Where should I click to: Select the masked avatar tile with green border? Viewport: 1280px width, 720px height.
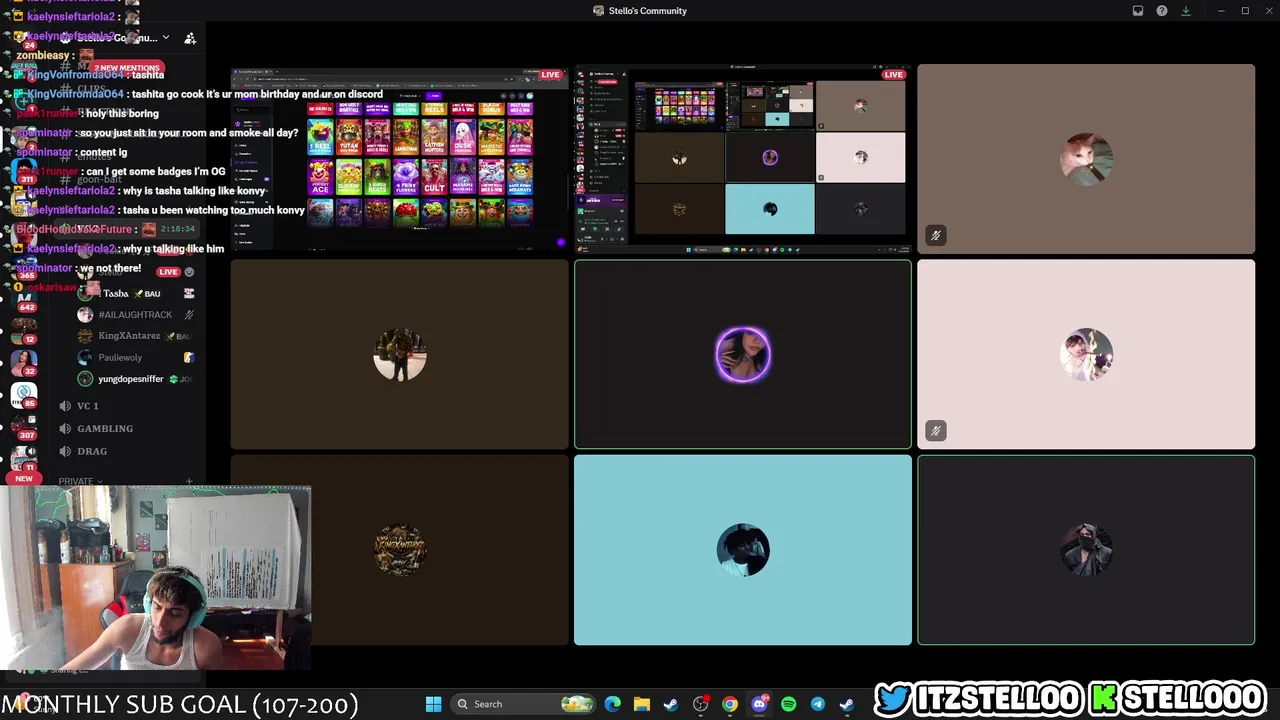pos(1086,550)
